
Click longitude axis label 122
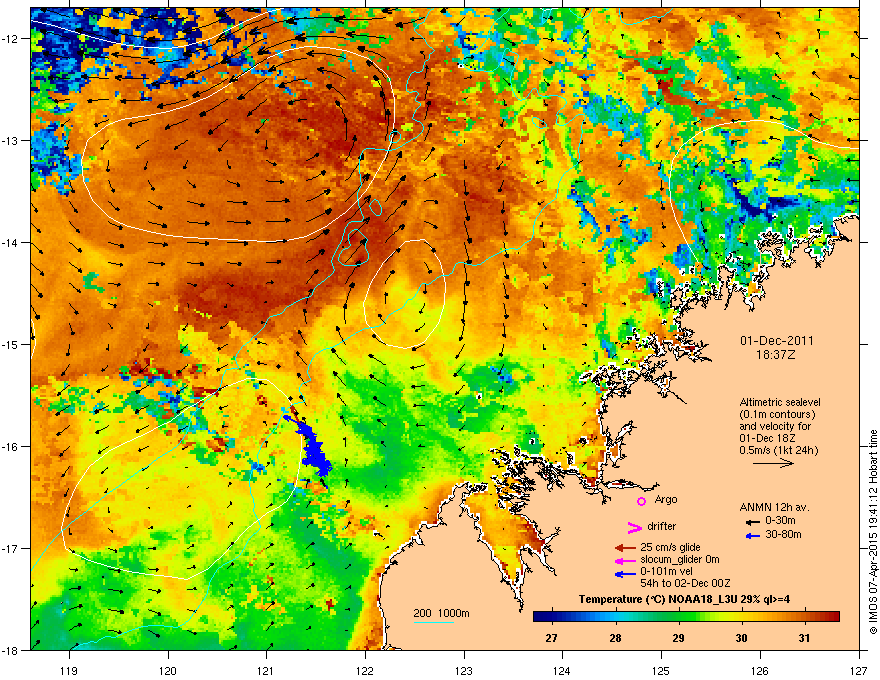pyautogui.click(x=365, y=670)
